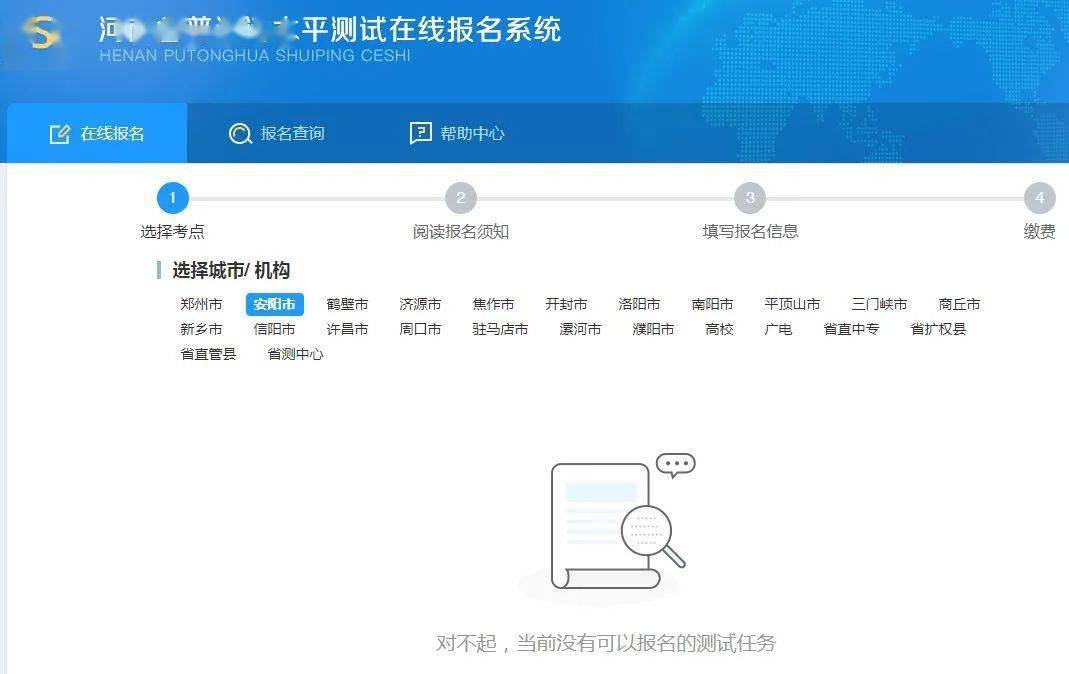Click step 2 circle 阅读报名须知
The height and width of the screenshot is (674, 1069).
461,198
